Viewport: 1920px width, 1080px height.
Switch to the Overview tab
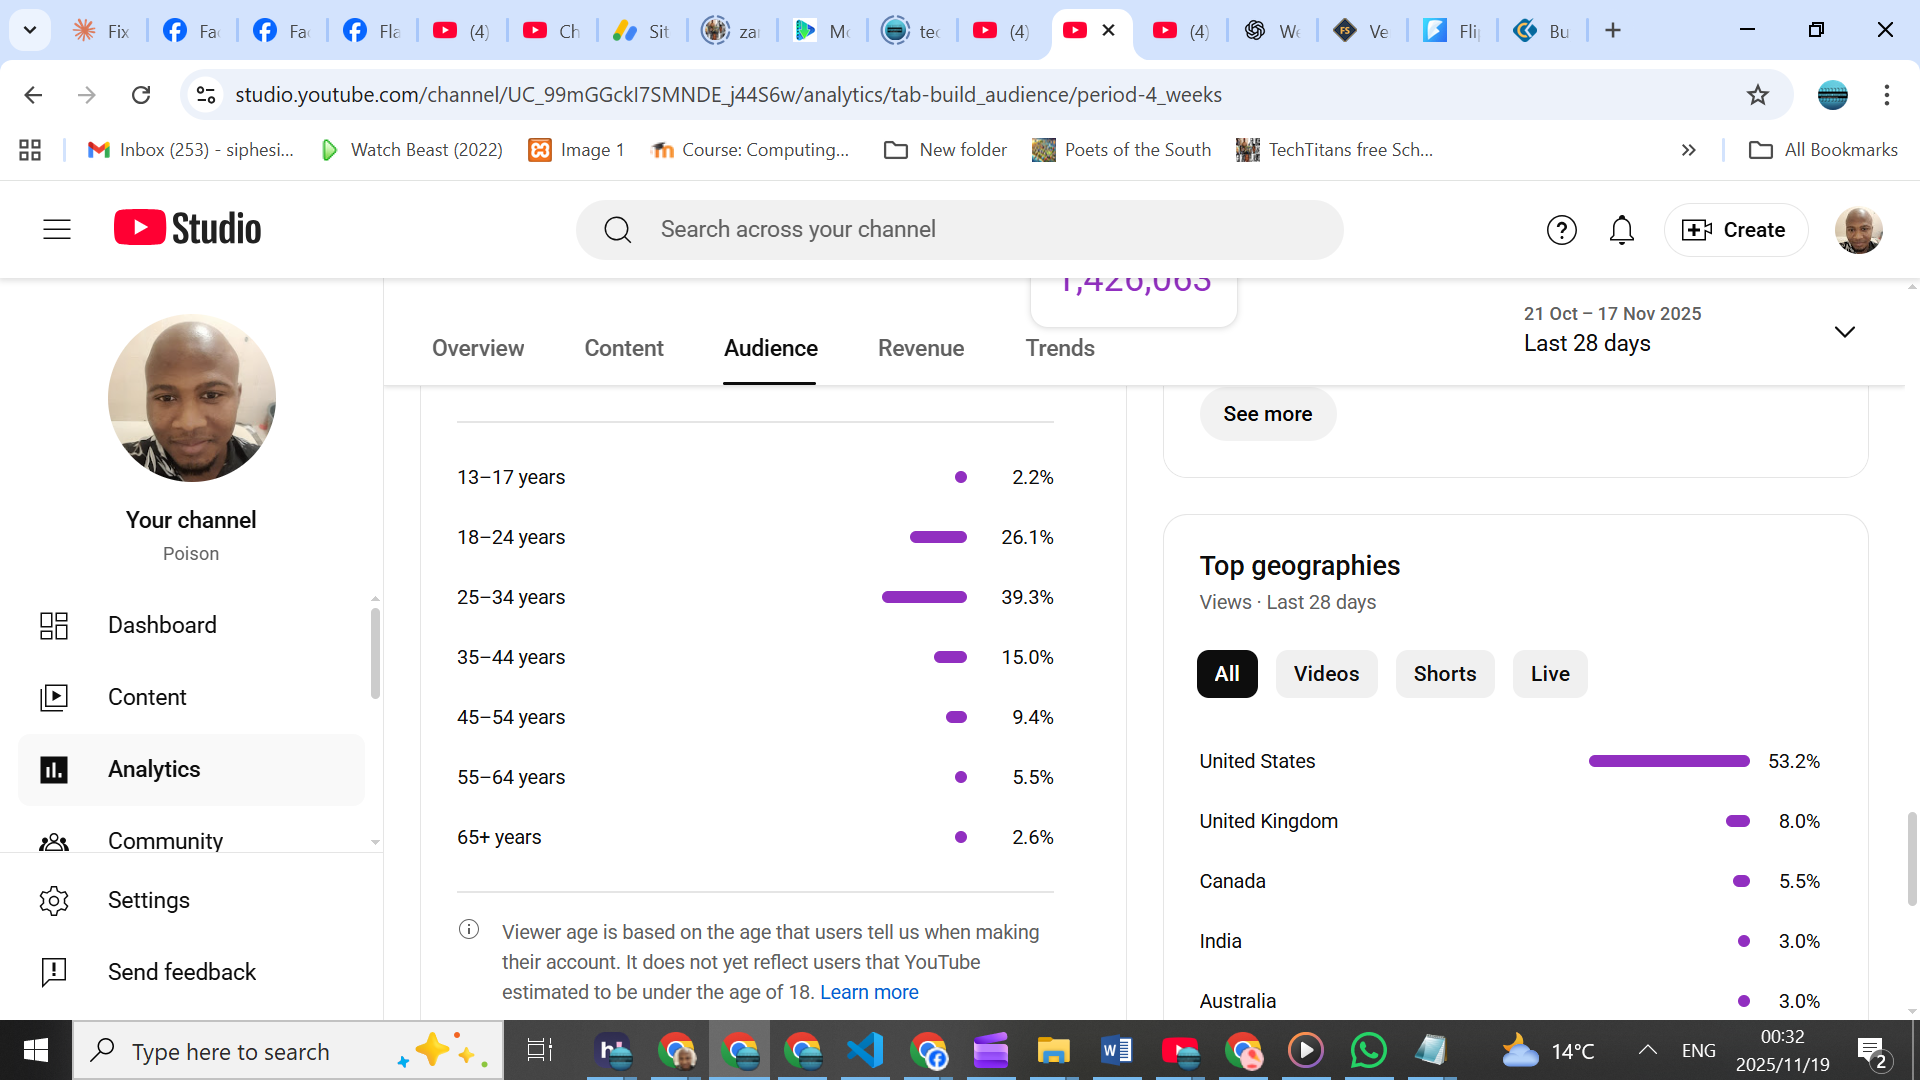478,348
